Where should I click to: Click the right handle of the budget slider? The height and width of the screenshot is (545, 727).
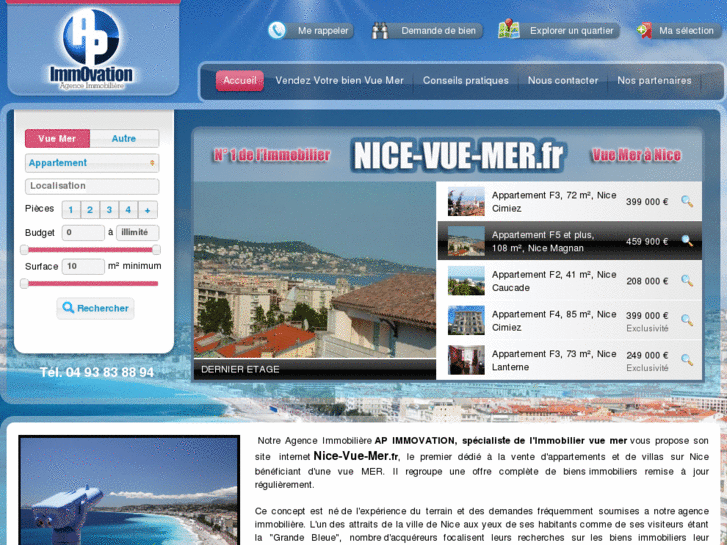(x=156, y=249)
